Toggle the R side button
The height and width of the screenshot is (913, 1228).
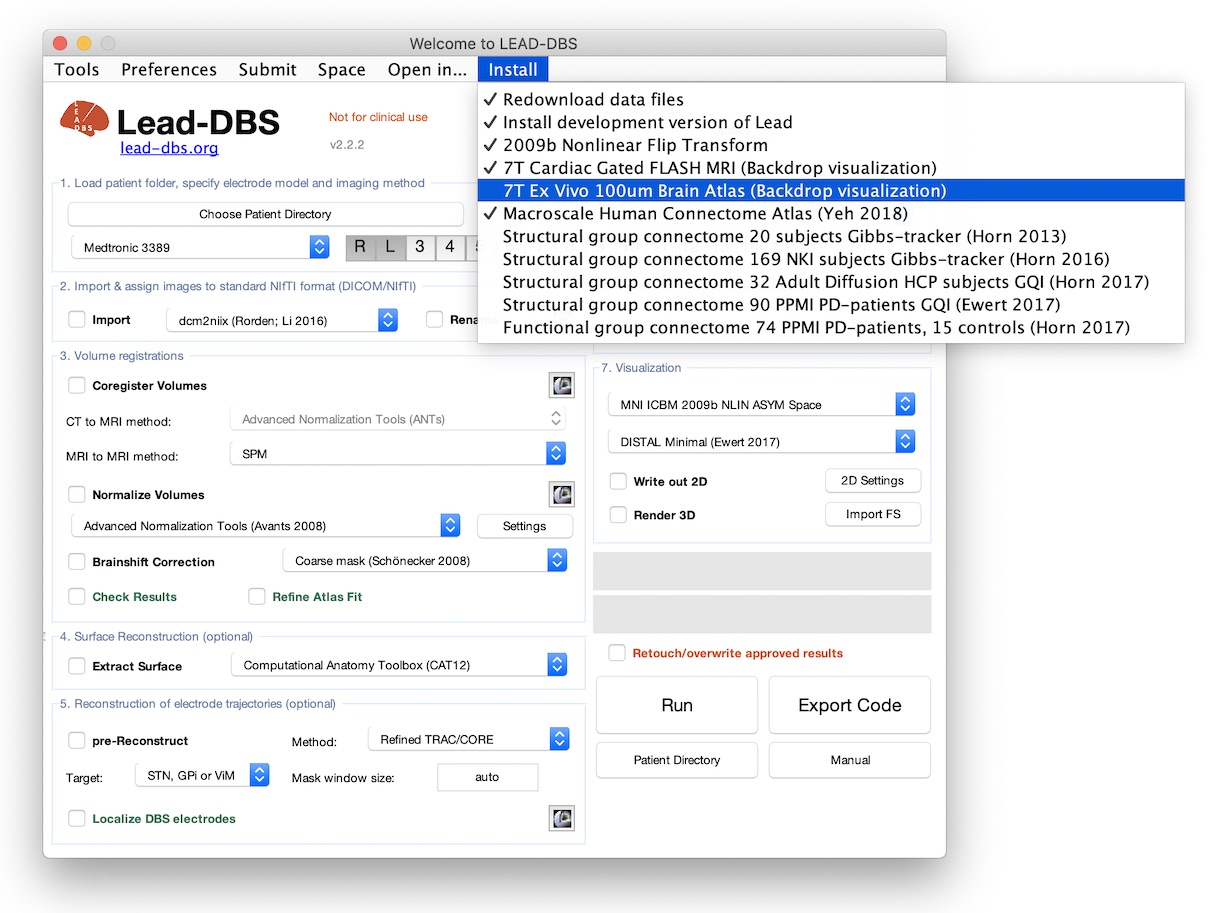(x=360, y=247)
